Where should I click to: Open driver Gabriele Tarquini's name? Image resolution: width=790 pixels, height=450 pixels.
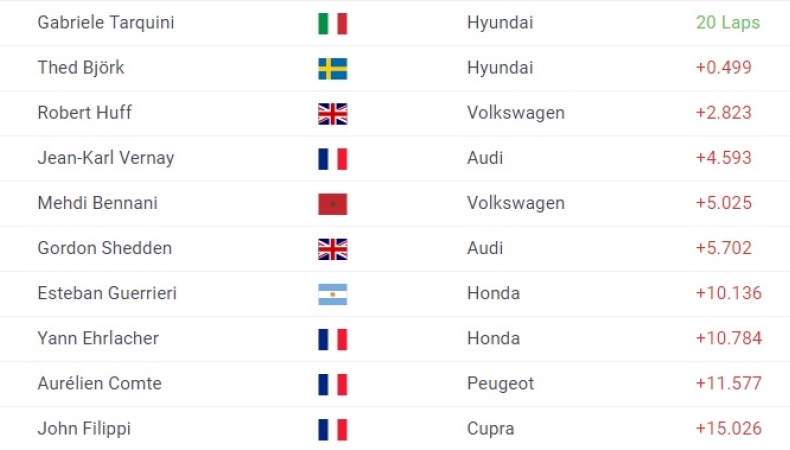(105, 23)
